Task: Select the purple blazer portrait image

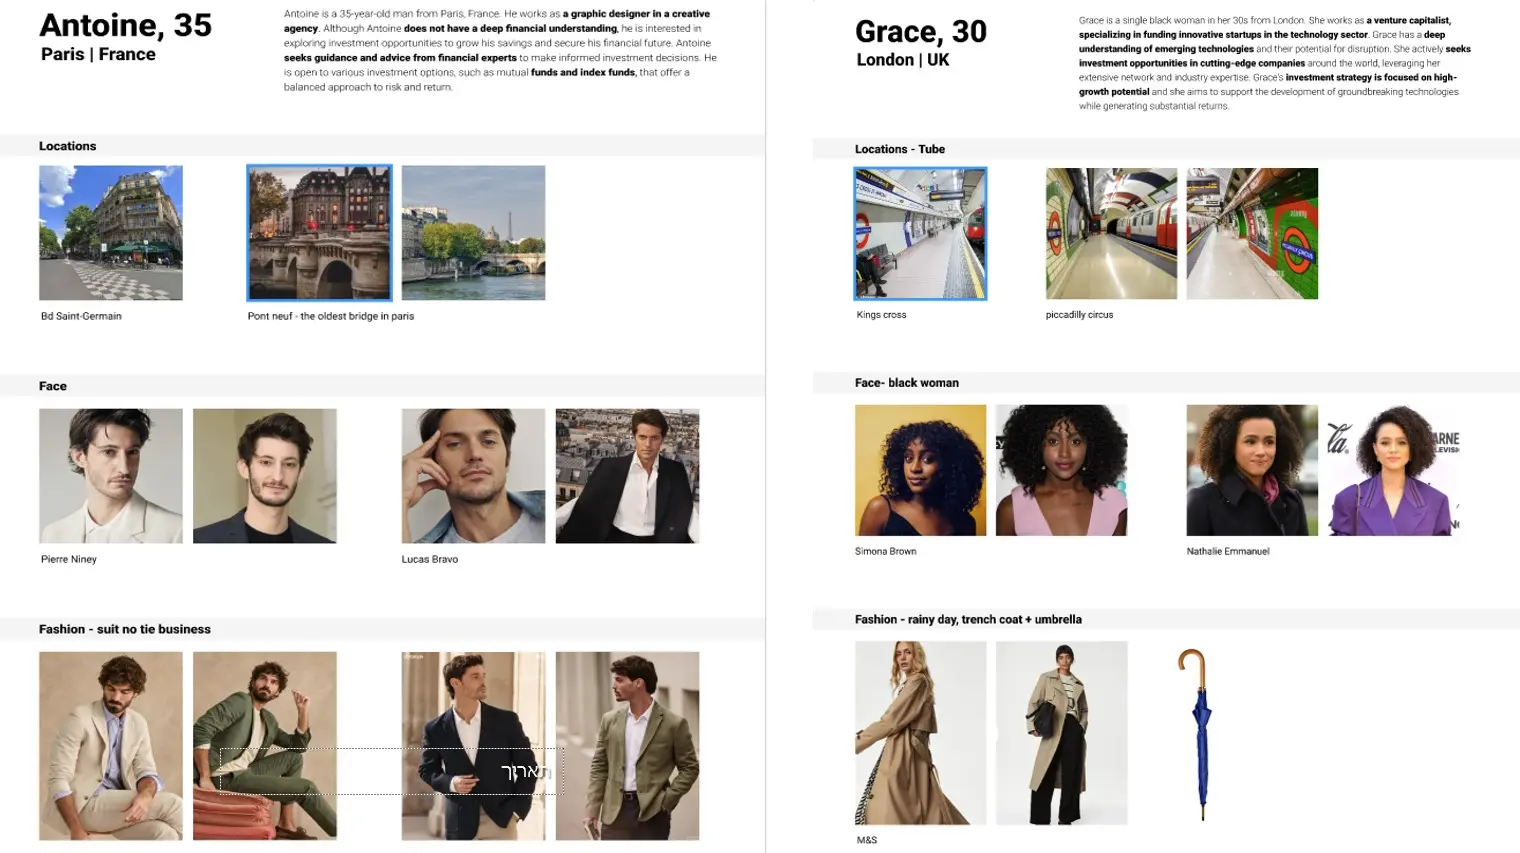Action: coord(1393,470)
